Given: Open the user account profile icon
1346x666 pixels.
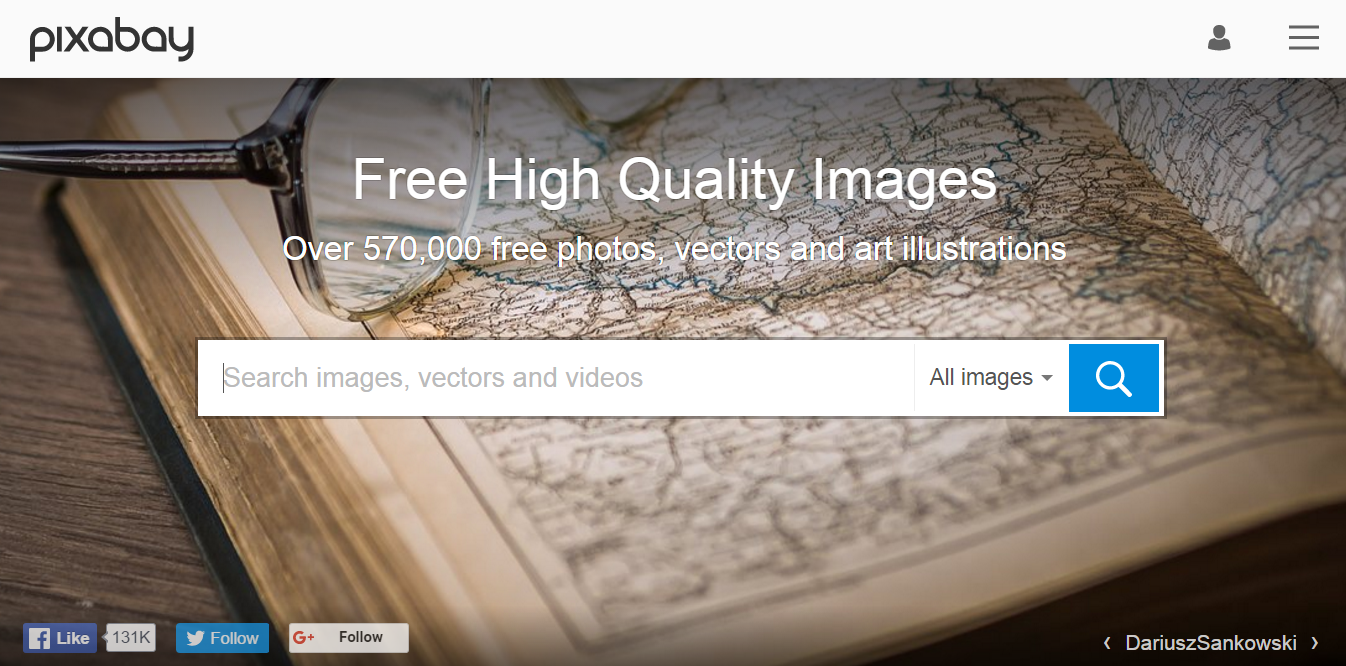Looking at the screenshot, I should click(x=1219, y=38).
